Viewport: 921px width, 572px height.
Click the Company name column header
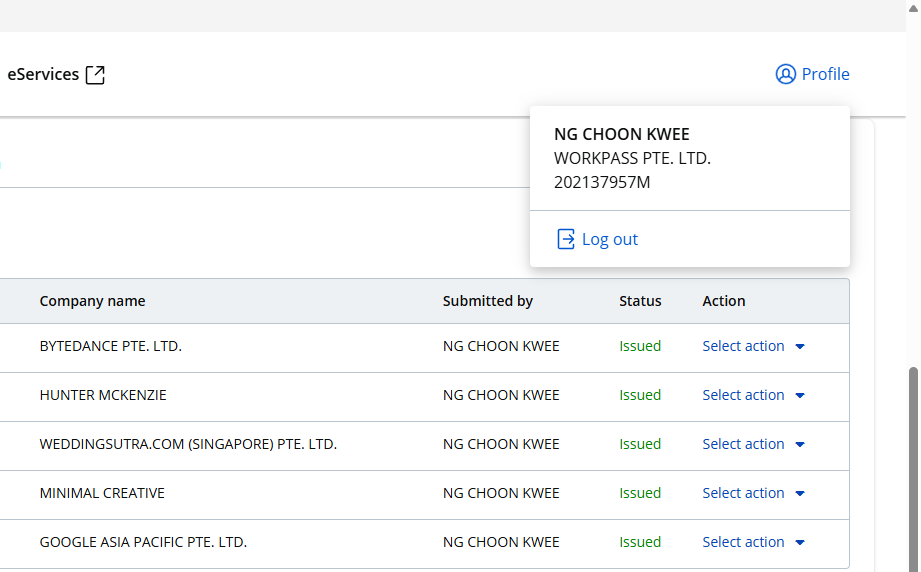[x=92, y=301]
